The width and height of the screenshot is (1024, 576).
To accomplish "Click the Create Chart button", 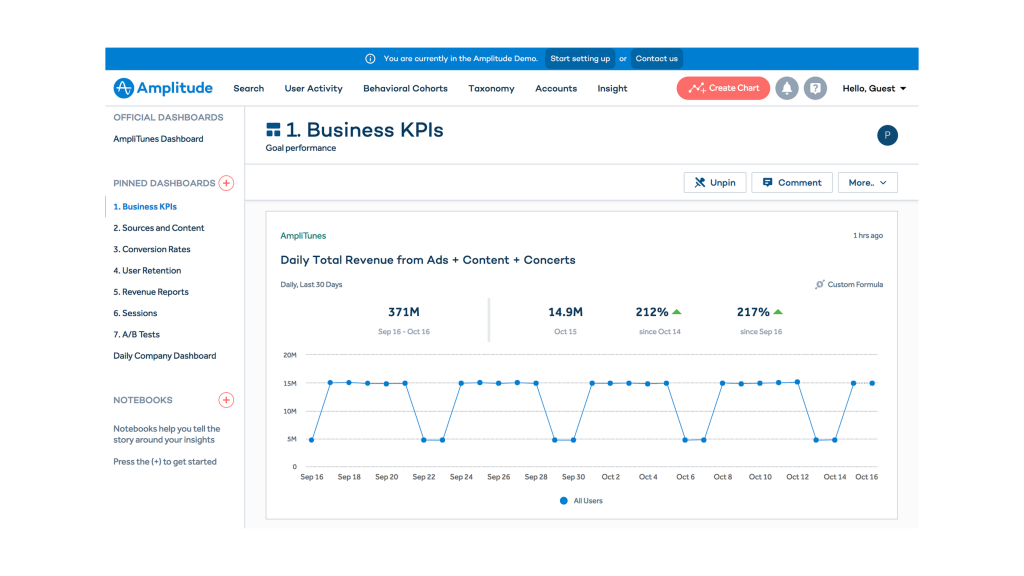I will 723,88.
